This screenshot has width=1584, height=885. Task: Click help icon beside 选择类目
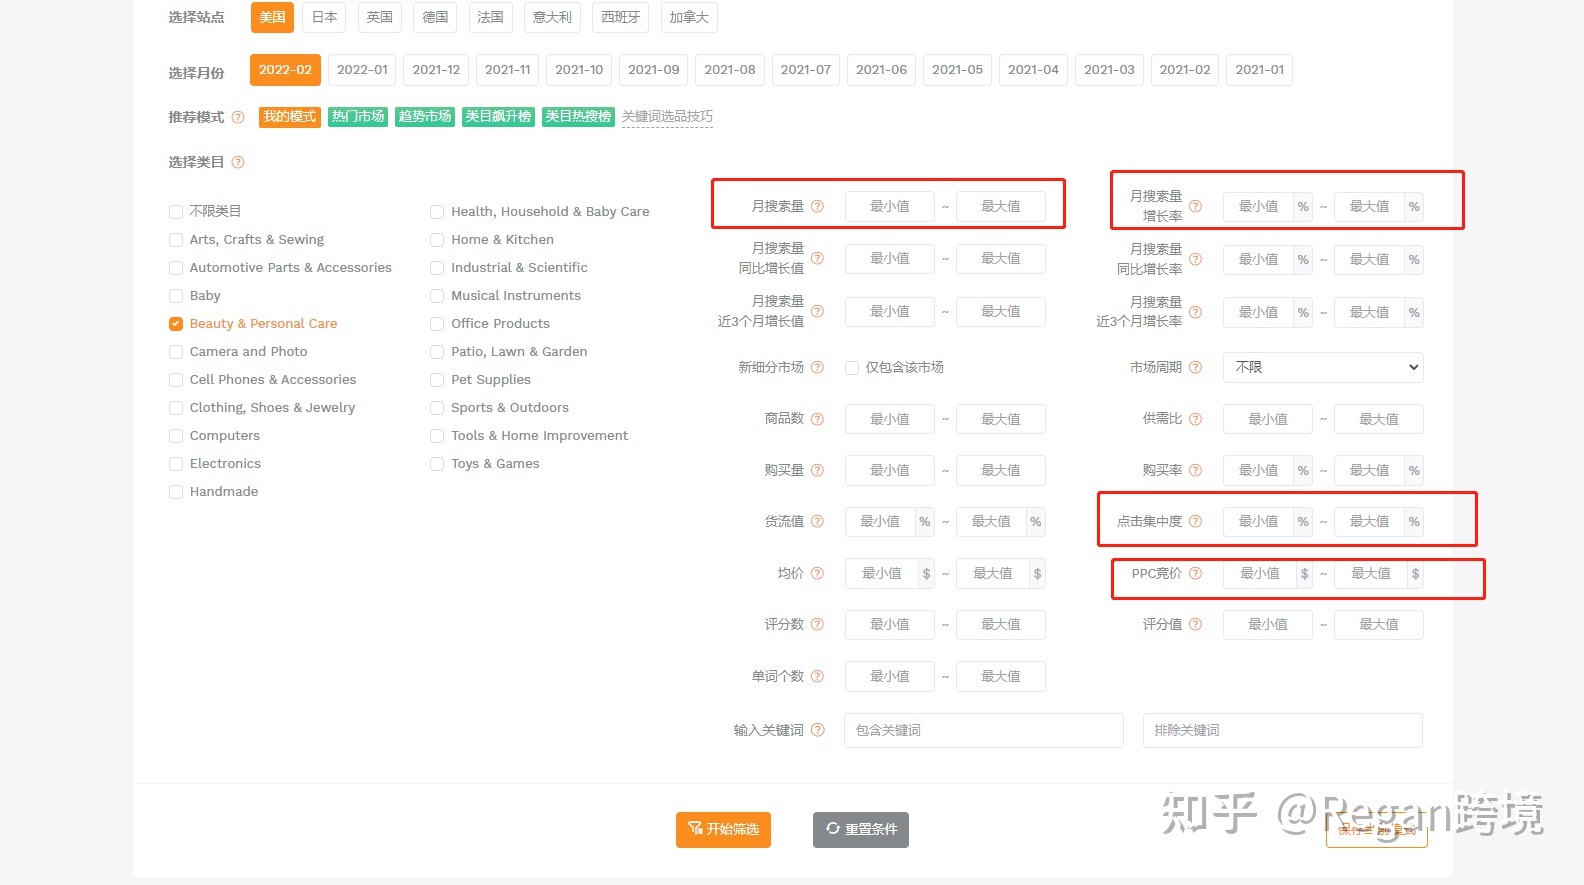click(x=238, y=162)
